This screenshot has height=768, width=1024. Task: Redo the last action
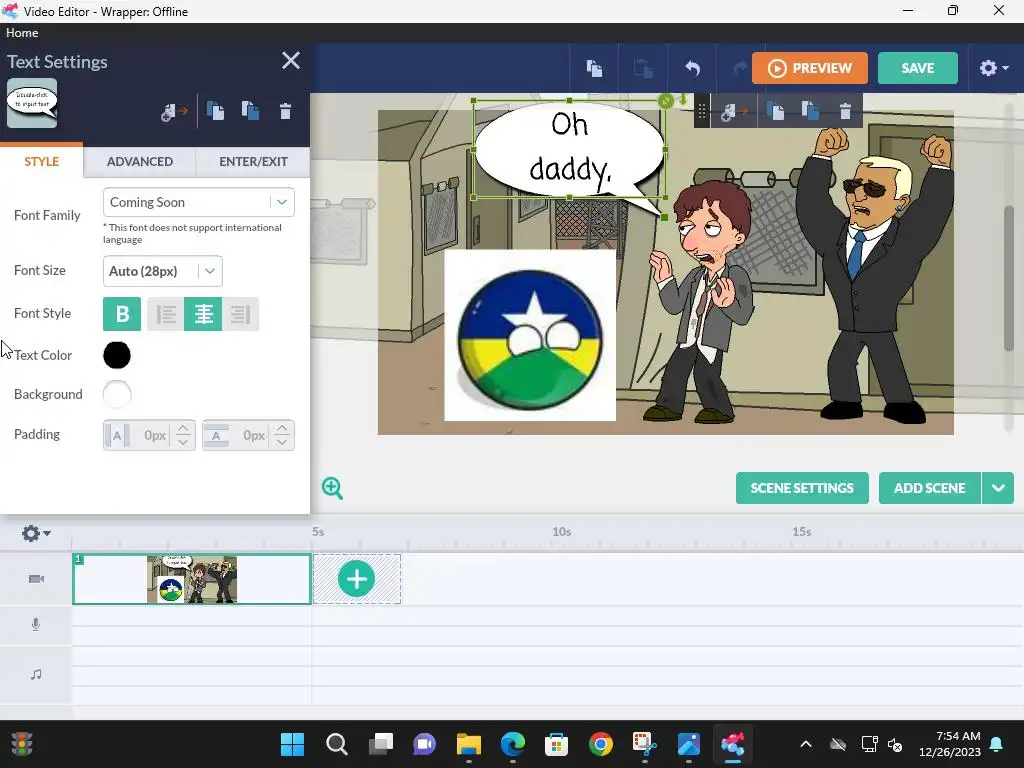pyautogui.click(x=739, y=68)
